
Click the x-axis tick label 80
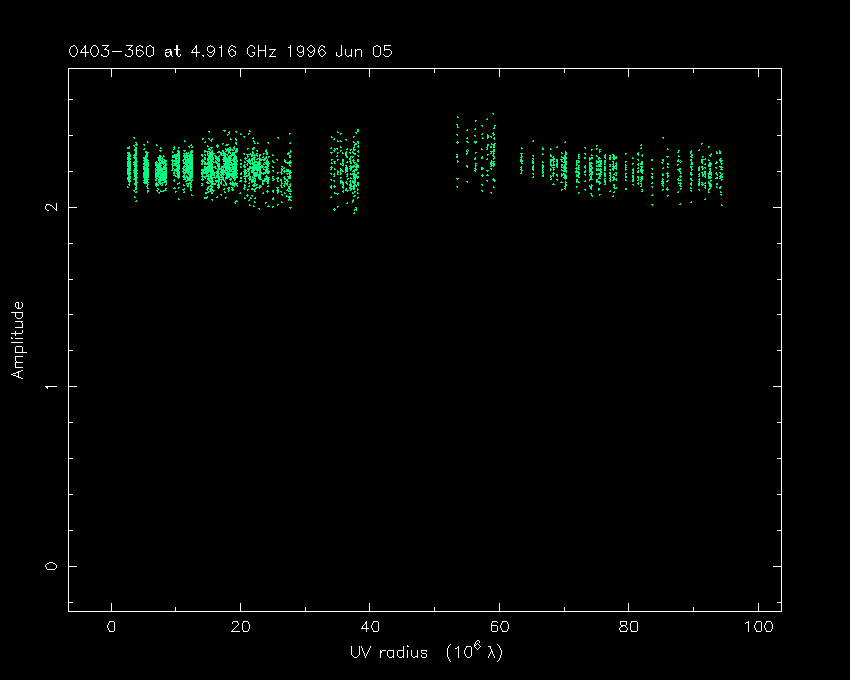(x=629, y=627)
